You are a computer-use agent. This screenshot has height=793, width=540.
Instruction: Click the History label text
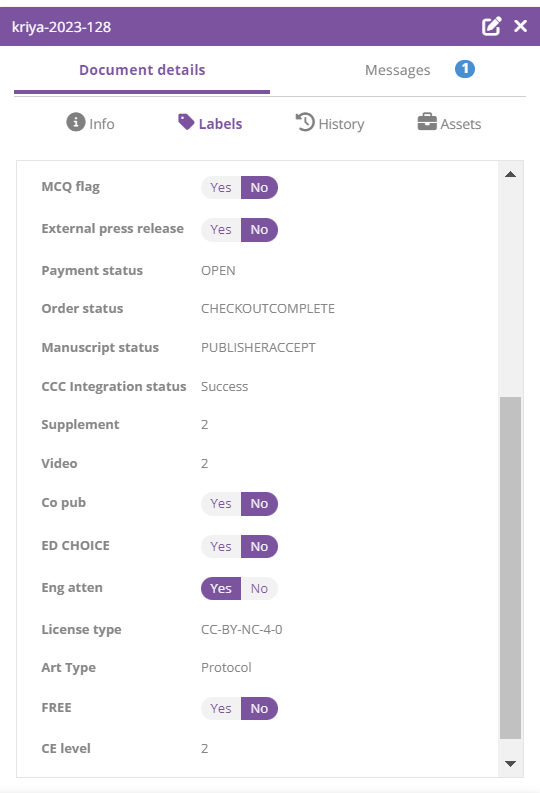click(x=341, y=124)
